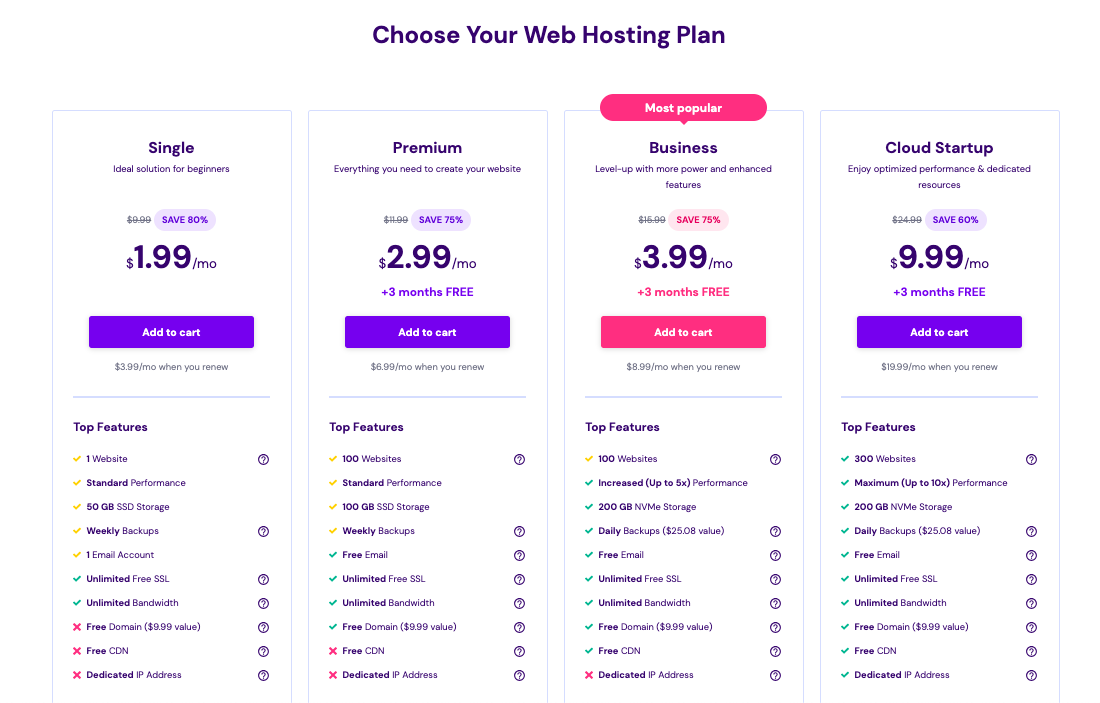The height and width of the screenshot is (703, 1100).
Task: Show info for Cloud Startup Dedicated IP Address
Action: pos(1031,676)
